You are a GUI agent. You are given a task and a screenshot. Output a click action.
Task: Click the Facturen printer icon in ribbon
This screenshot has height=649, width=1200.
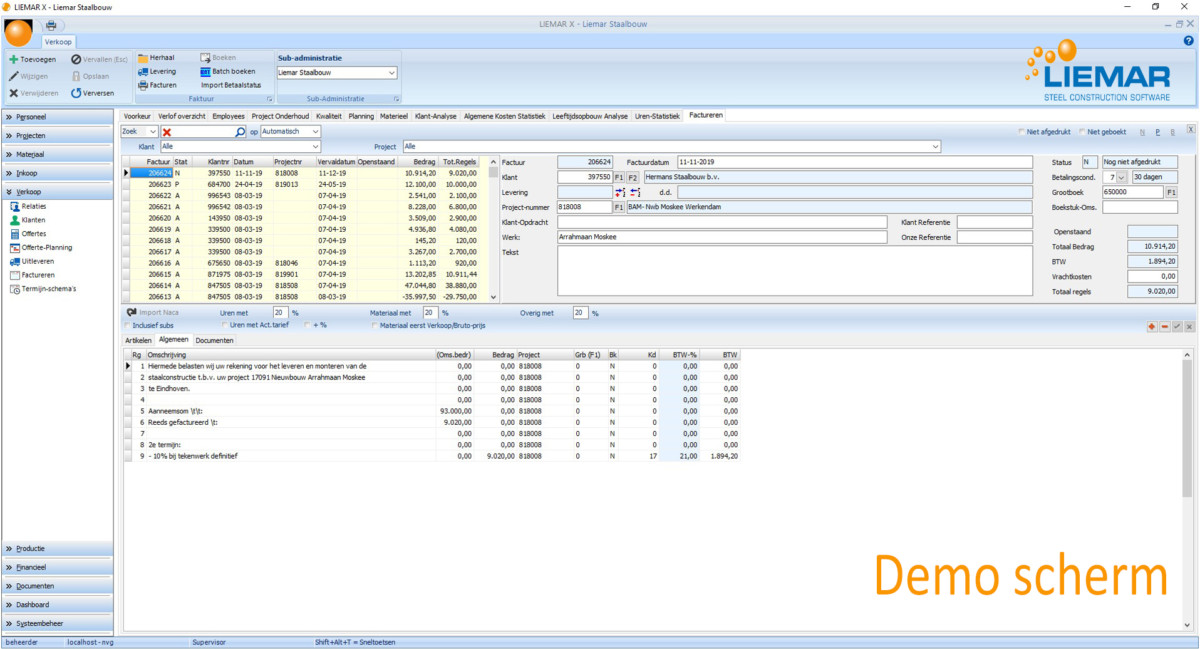point(143,85)
